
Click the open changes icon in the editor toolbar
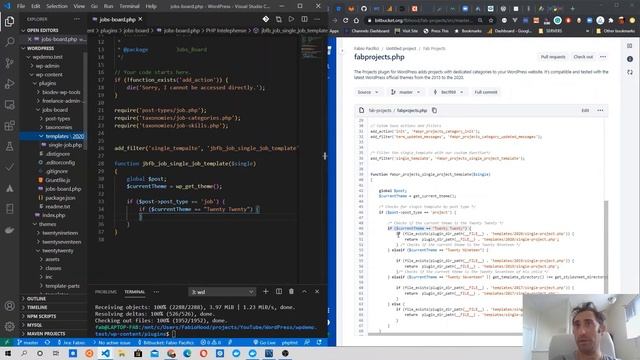[278, 19]
